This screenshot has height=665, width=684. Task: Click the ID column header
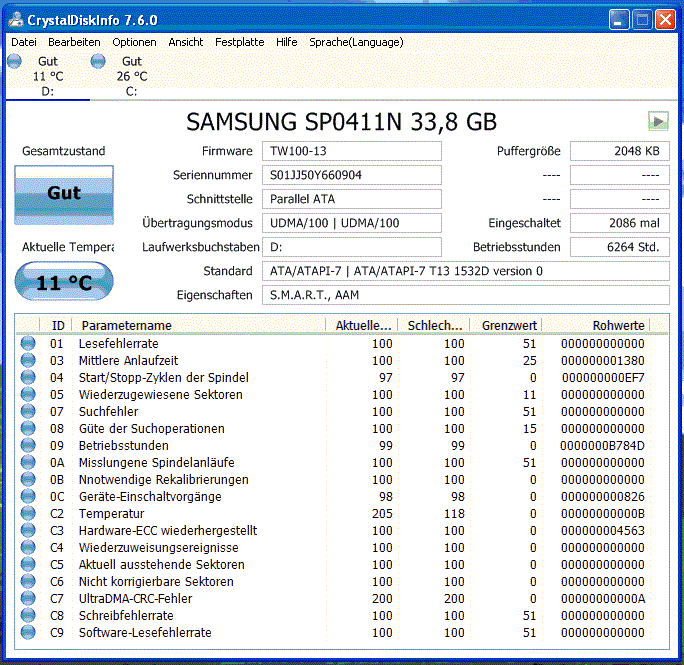pyautogui.click(x=56, y=326)
